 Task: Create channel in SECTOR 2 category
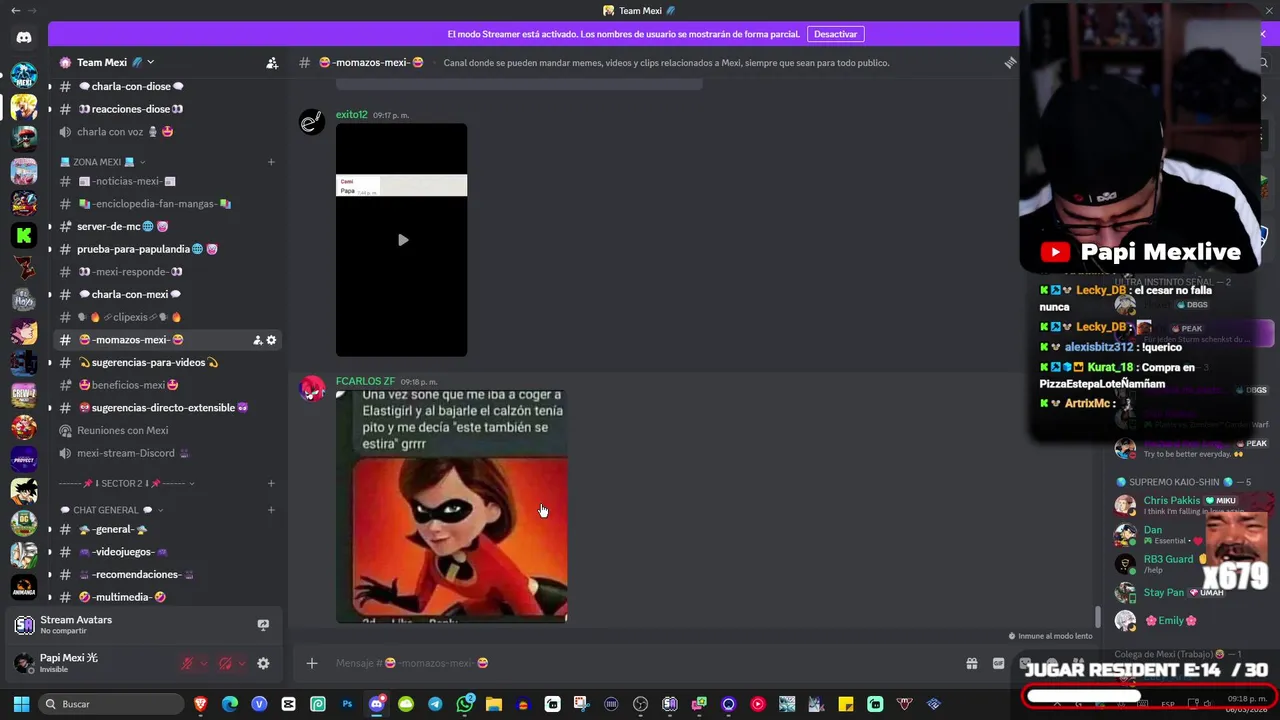pyautogui.click(x=271, y=484)
